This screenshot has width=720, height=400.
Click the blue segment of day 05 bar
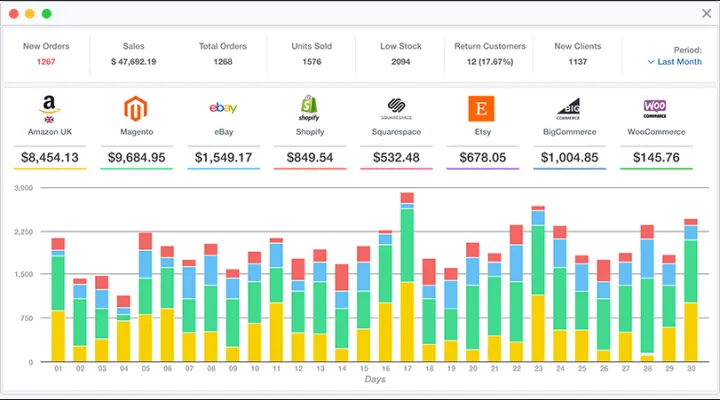click(x=146, y=264)
